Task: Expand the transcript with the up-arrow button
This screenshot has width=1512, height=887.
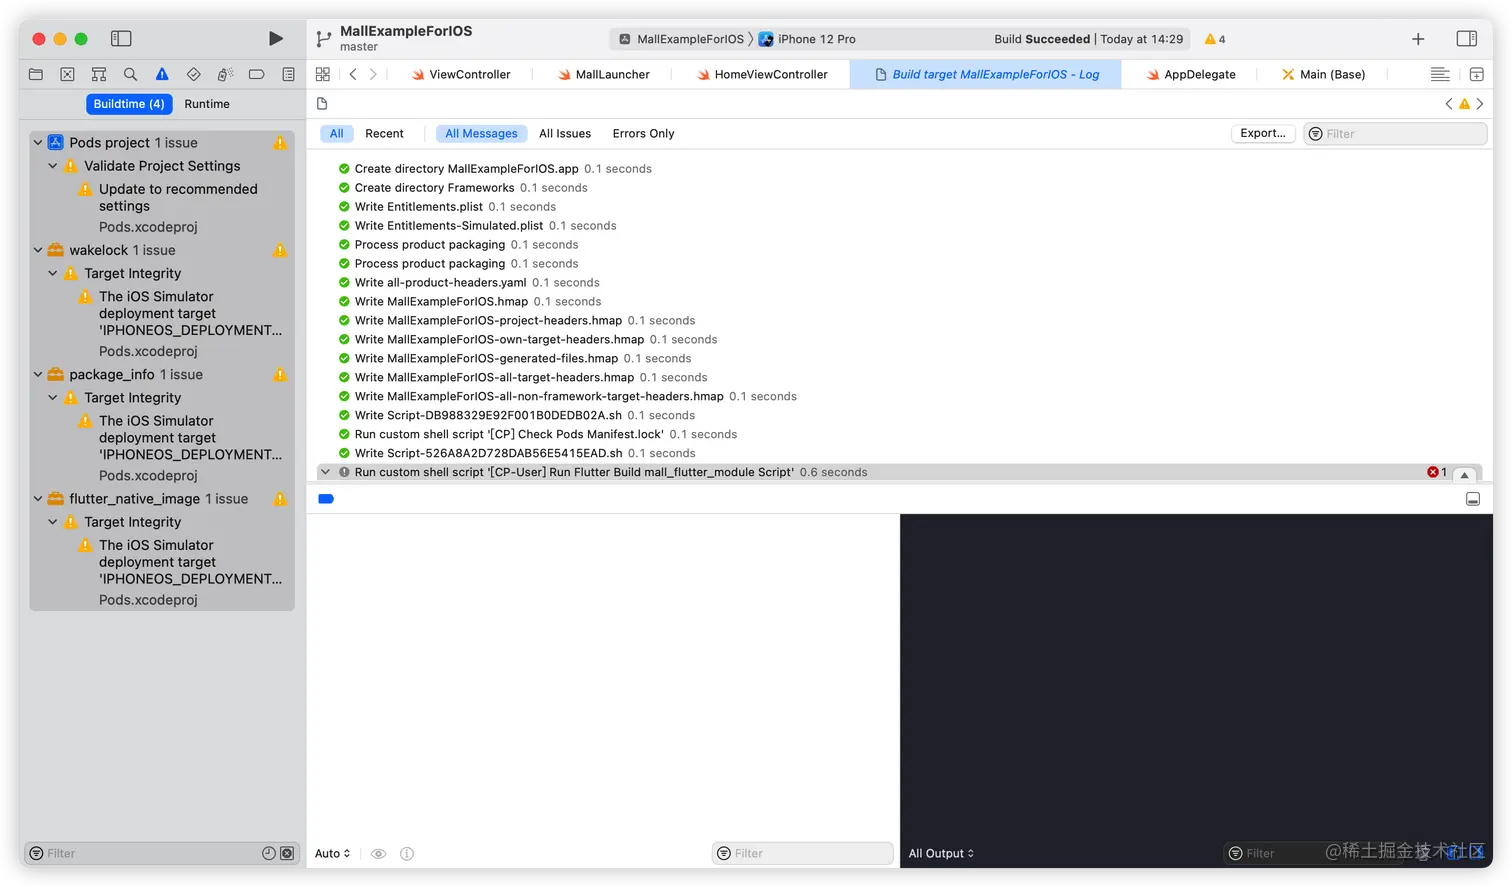Action: [1465, 475]
